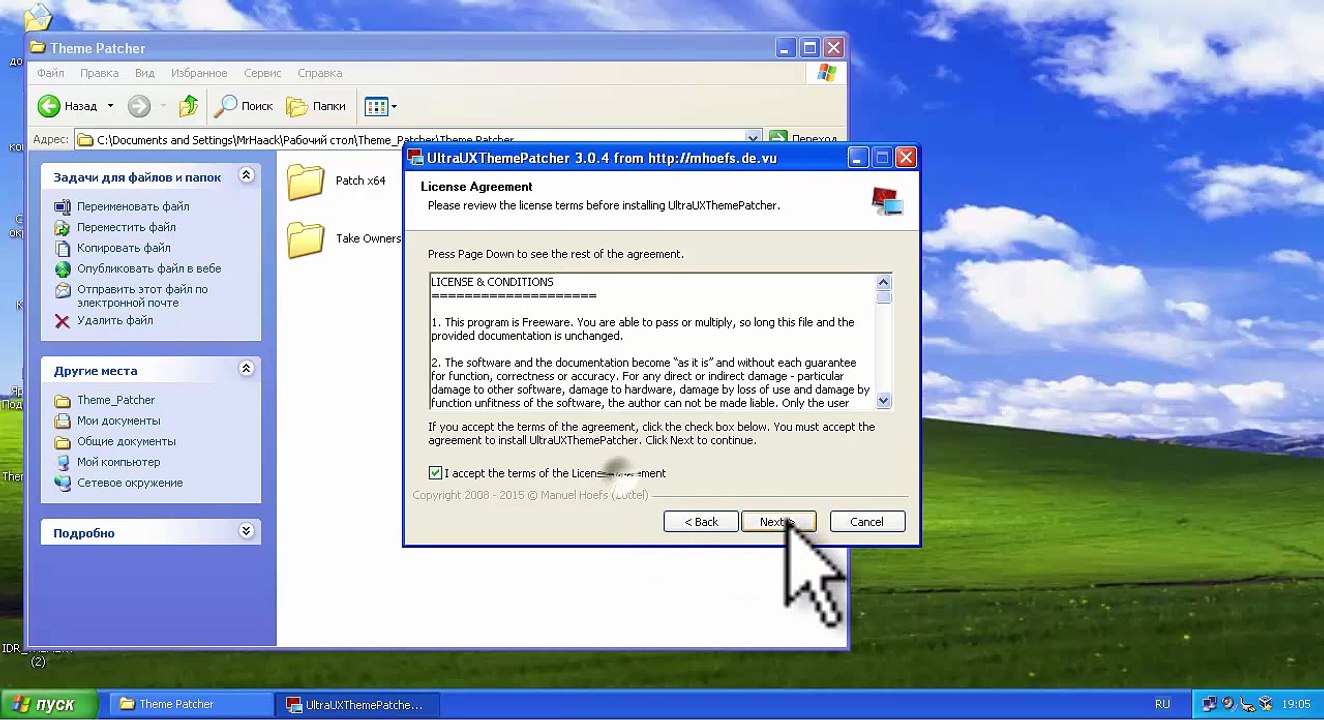Click Переместить файл task link

tap(126, 227)
